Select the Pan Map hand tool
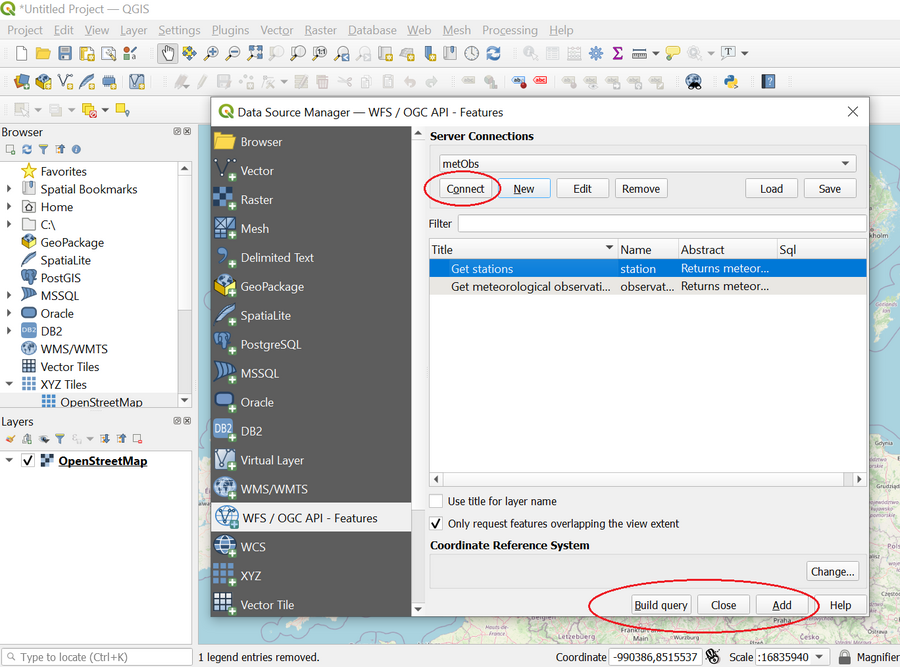This screenshot has height=667, width=900. pyautogui.click(x=167, y=53)
